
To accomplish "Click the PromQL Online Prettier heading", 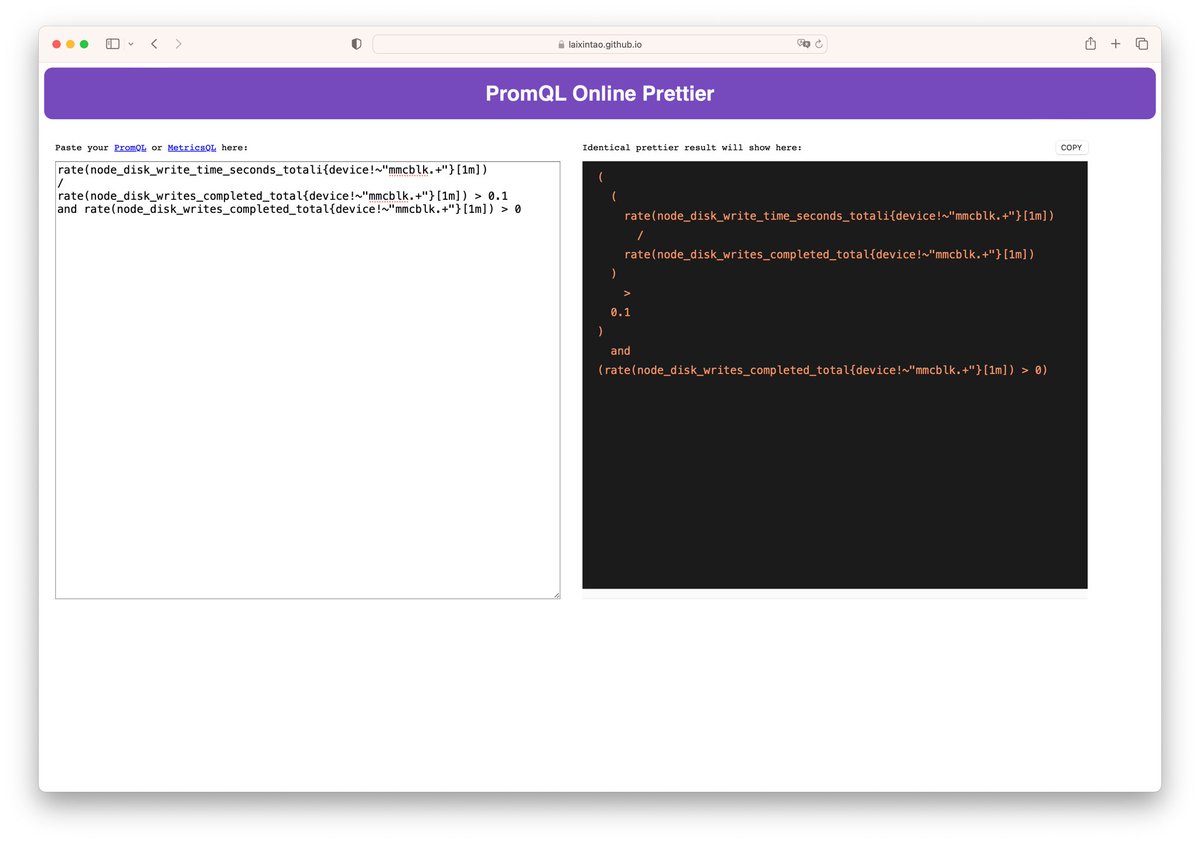I will tap(600, 94).
